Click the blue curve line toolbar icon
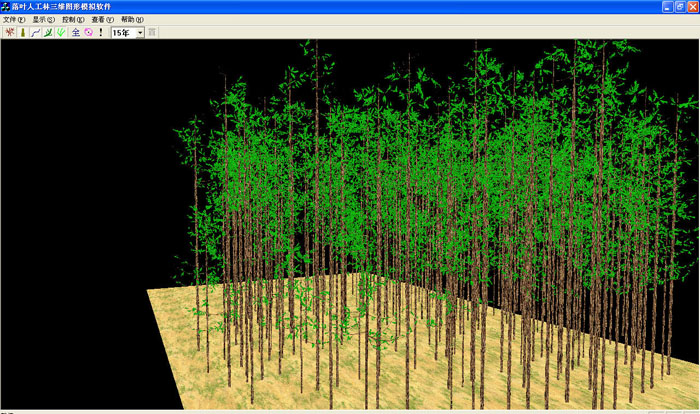The width and height of the screenshot is (700, 414). [35, 32]
